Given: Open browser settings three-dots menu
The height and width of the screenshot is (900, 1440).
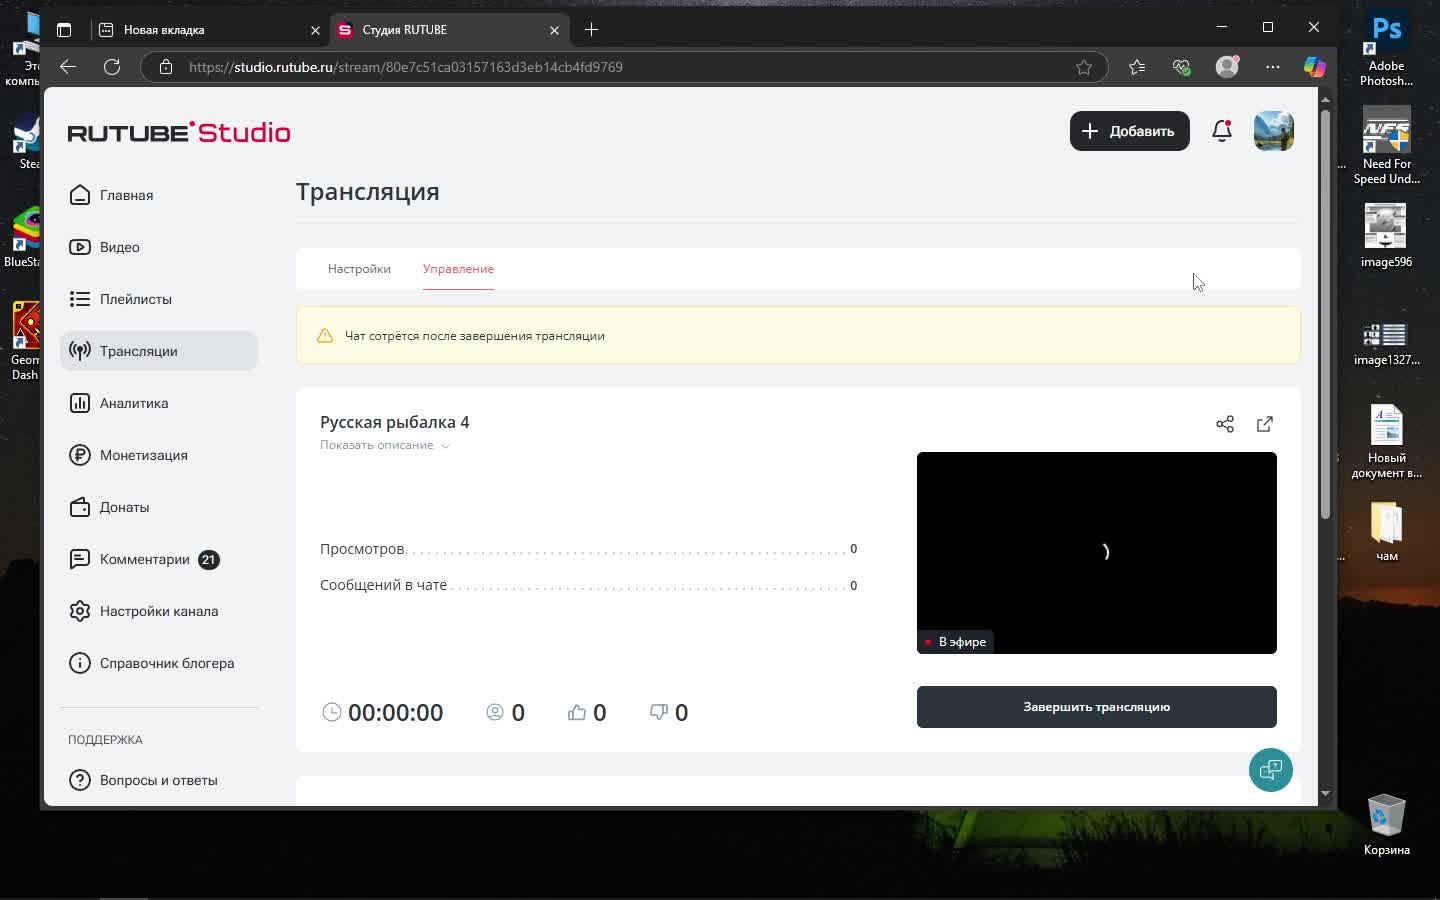Looking at the screenshot, I should point(1272,67).
